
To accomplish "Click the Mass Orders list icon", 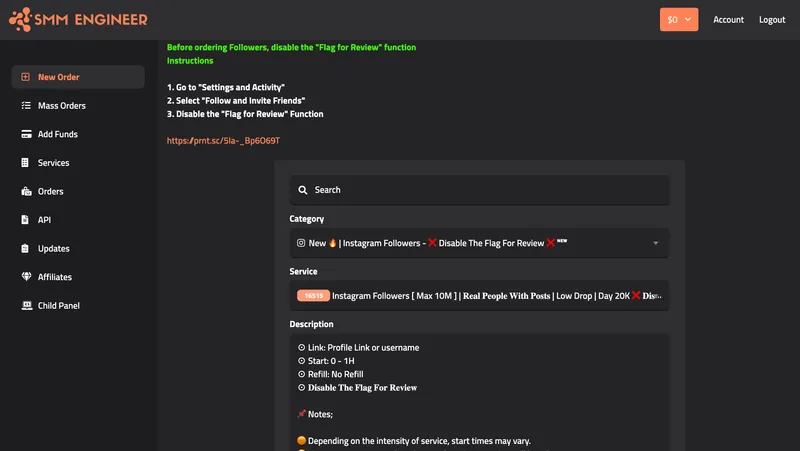I will pyautogui.click(x=25, y=106).
